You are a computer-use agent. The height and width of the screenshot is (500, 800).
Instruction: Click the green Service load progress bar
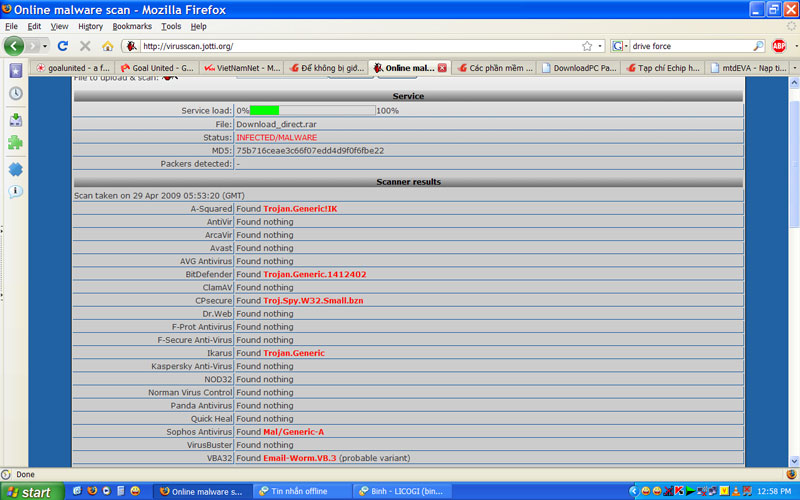(264, 110)
